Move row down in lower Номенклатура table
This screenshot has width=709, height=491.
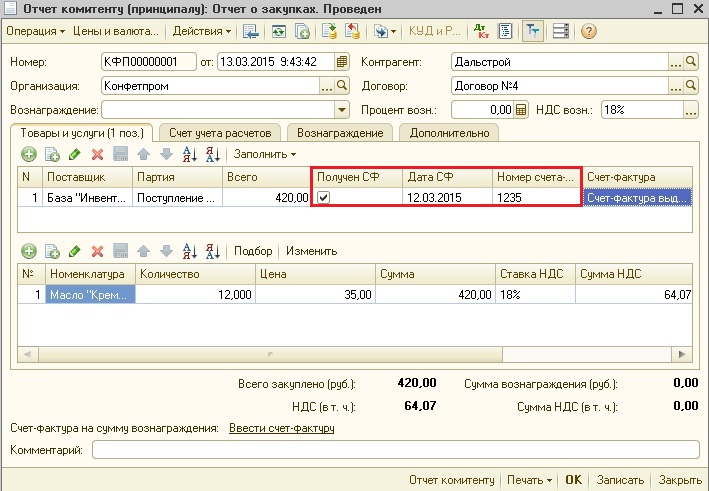[x=166, y=251]
